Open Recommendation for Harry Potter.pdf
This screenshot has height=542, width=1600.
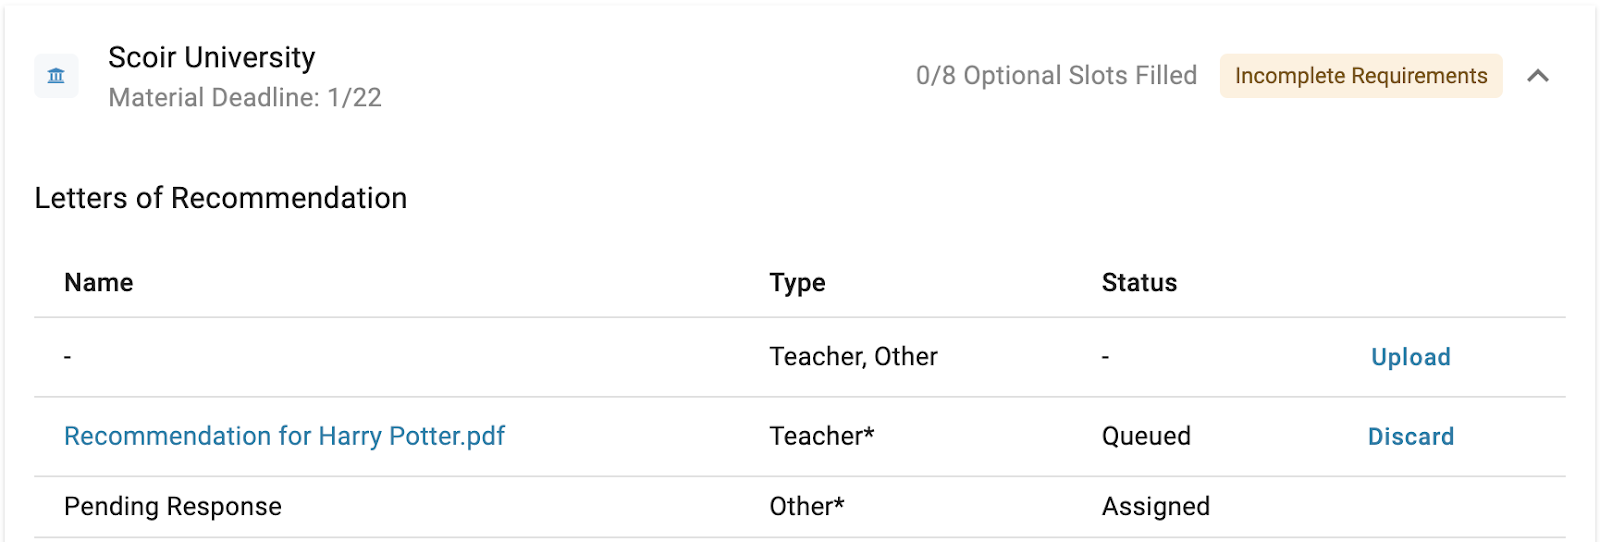[284, 436]
